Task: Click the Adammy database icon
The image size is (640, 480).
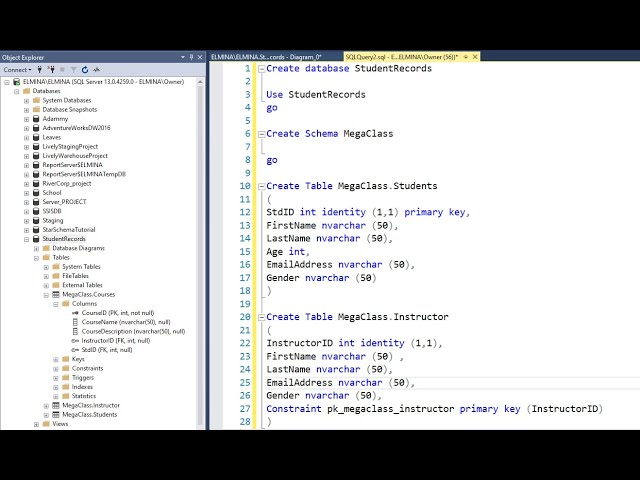Action: [x=36, y=119]
